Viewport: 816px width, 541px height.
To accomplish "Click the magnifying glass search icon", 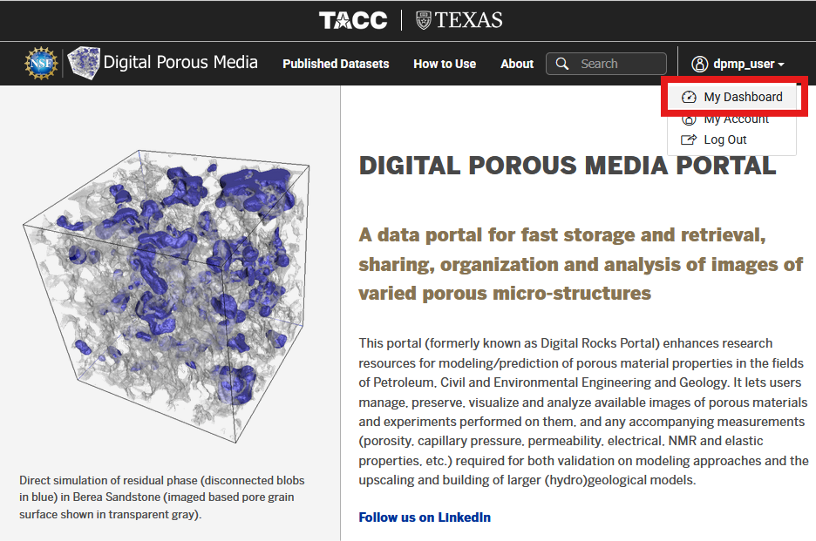I will [x=562, y=63].
